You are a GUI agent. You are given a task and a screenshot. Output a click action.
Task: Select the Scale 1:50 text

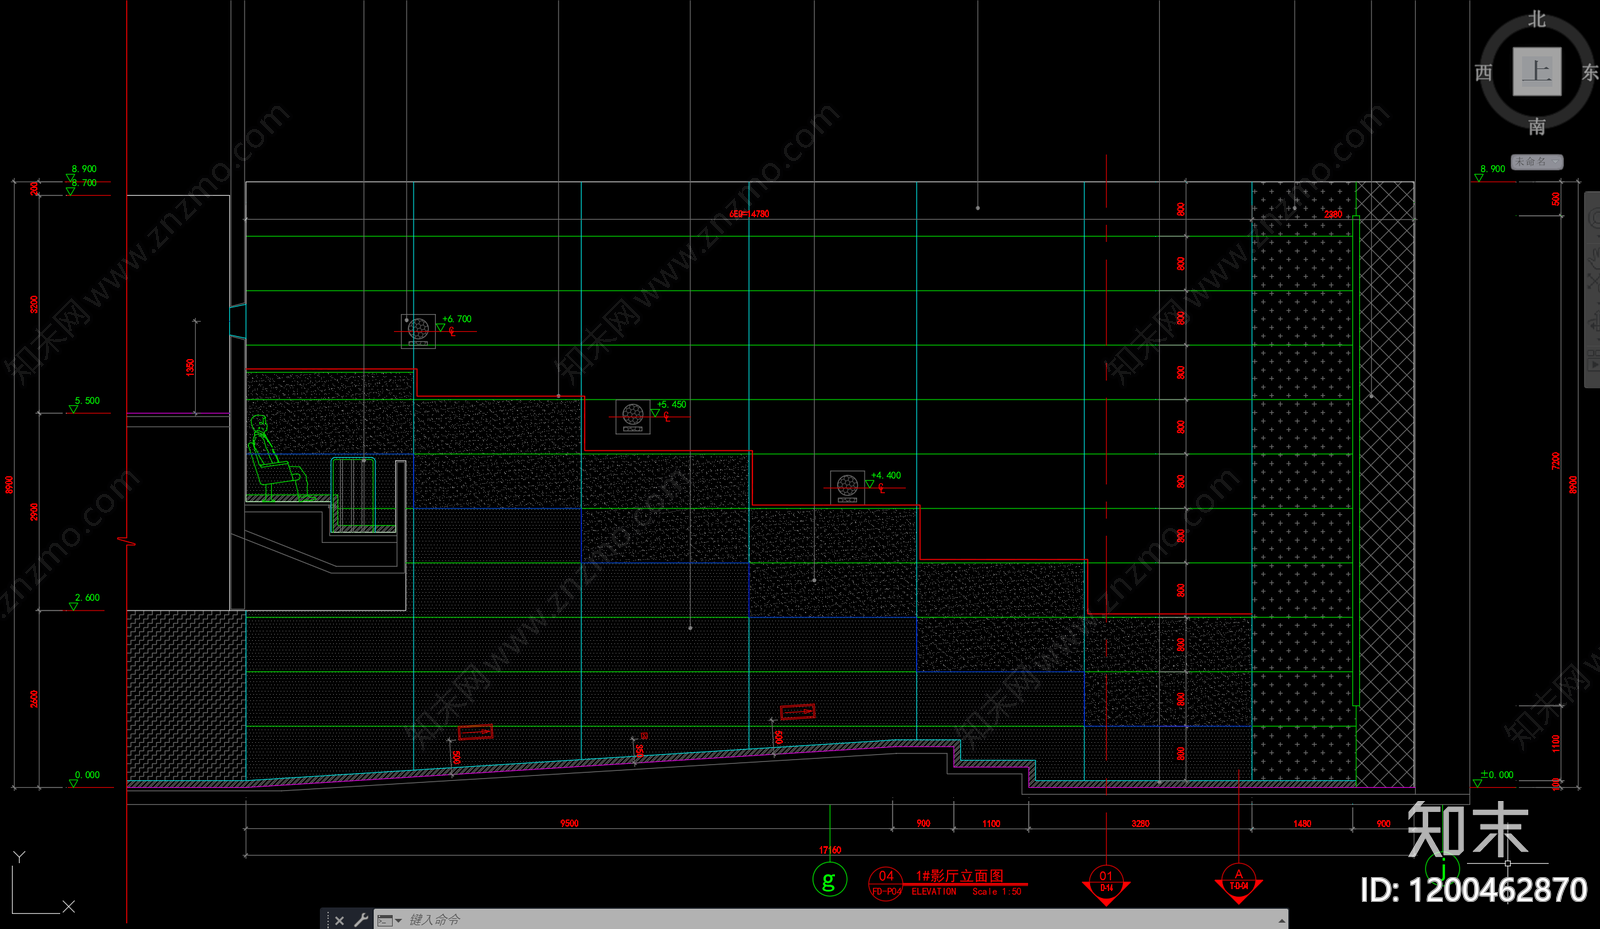coord(997,891)
